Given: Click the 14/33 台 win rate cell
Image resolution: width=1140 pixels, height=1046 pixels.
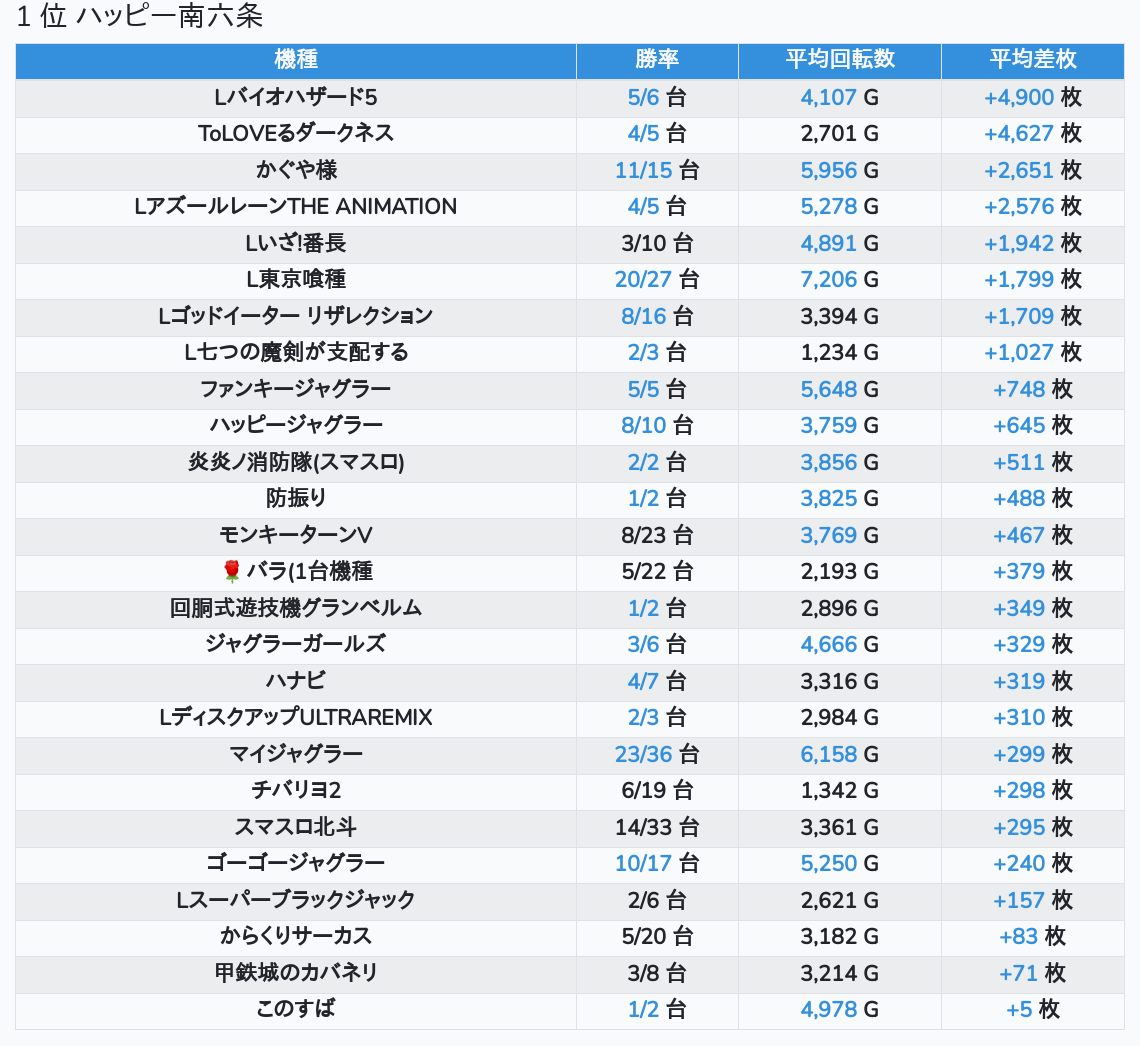Looking at the screenshot, I should tap(657, 827).
